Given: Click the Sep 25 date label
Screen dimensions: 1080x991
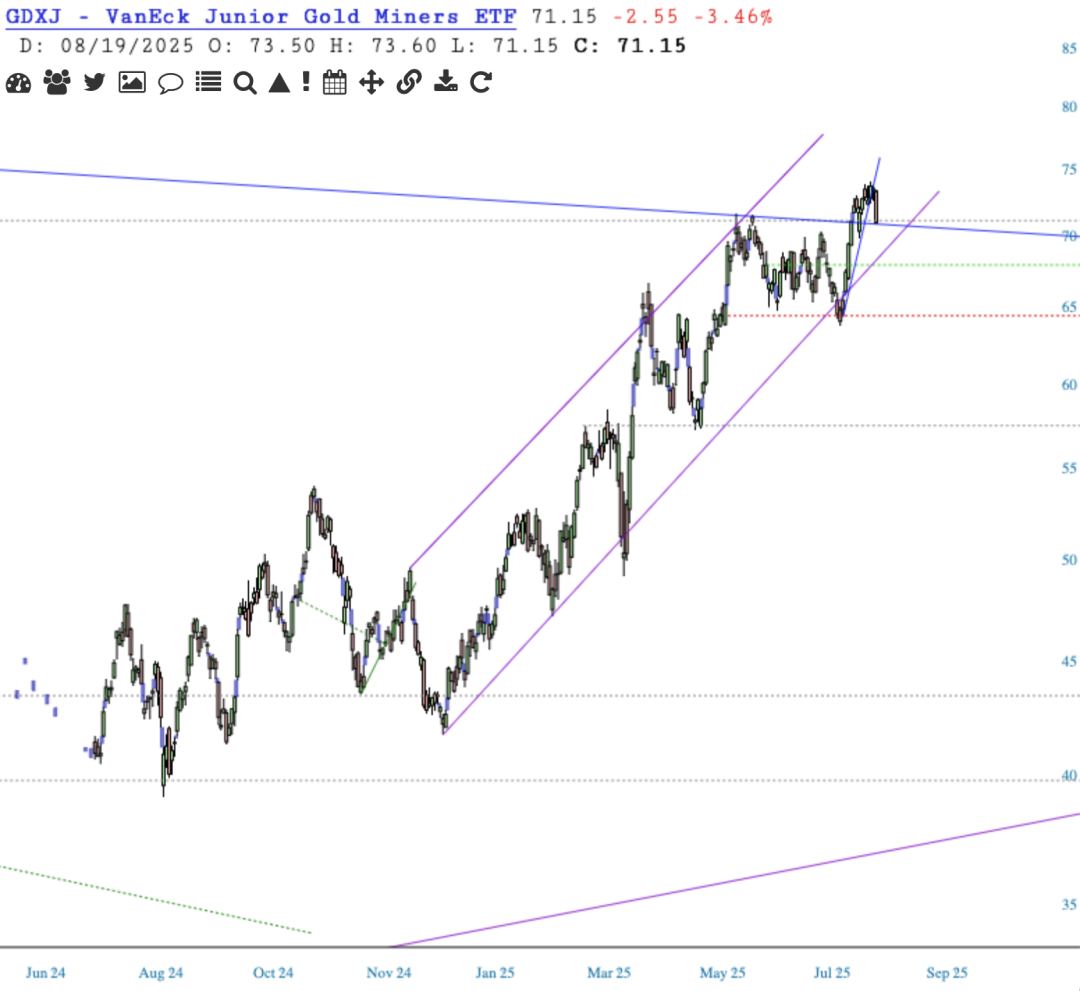Looking at the screenshot, I should click(x=947, y=973).
